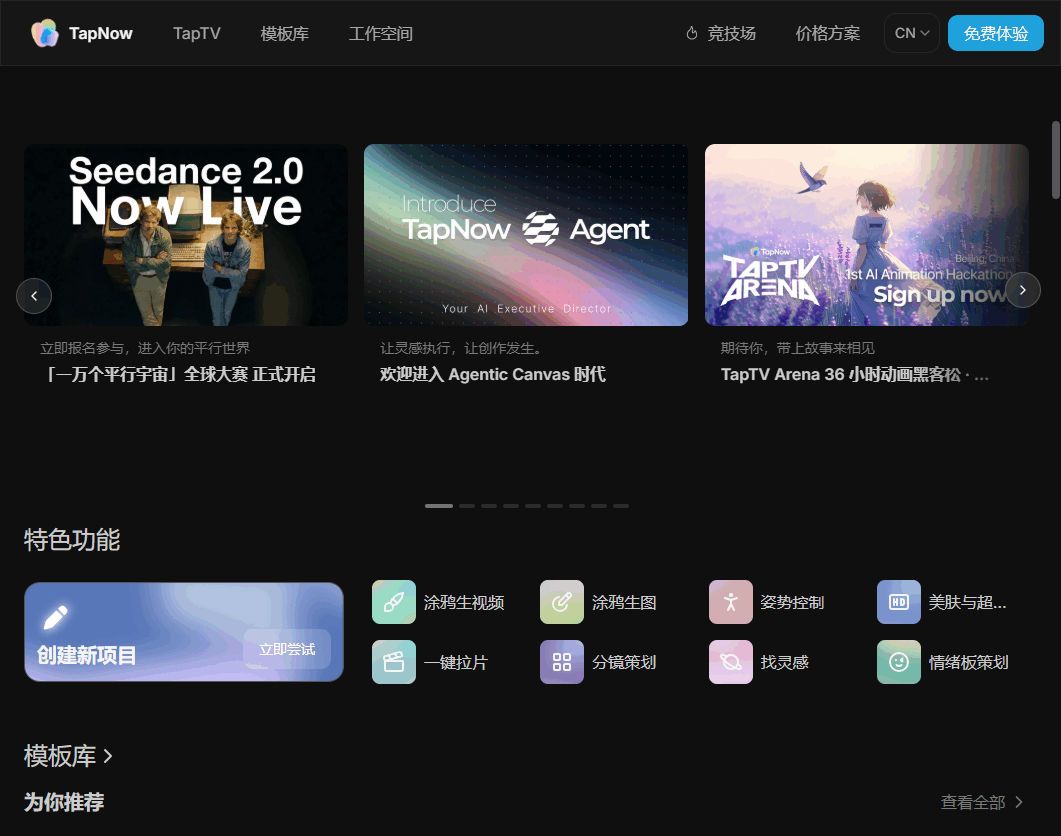Open the 价格方案 nav item
This screenshot has height=836, width=1061.
(828, 33)
